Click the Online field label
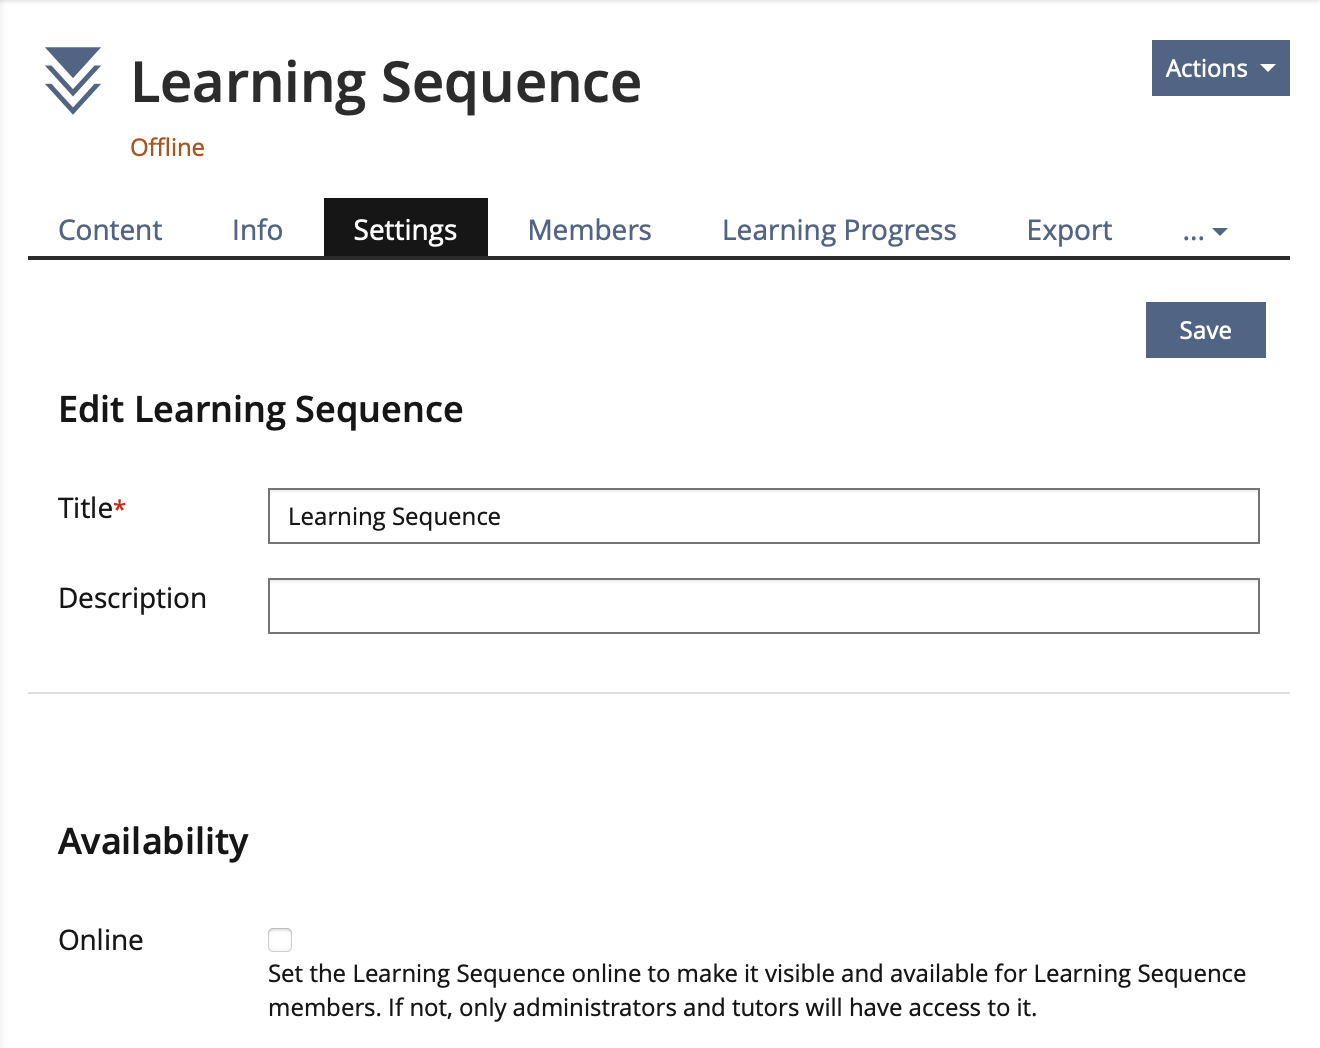The height and width of the screenshot is (1048, 1320). 101,940
